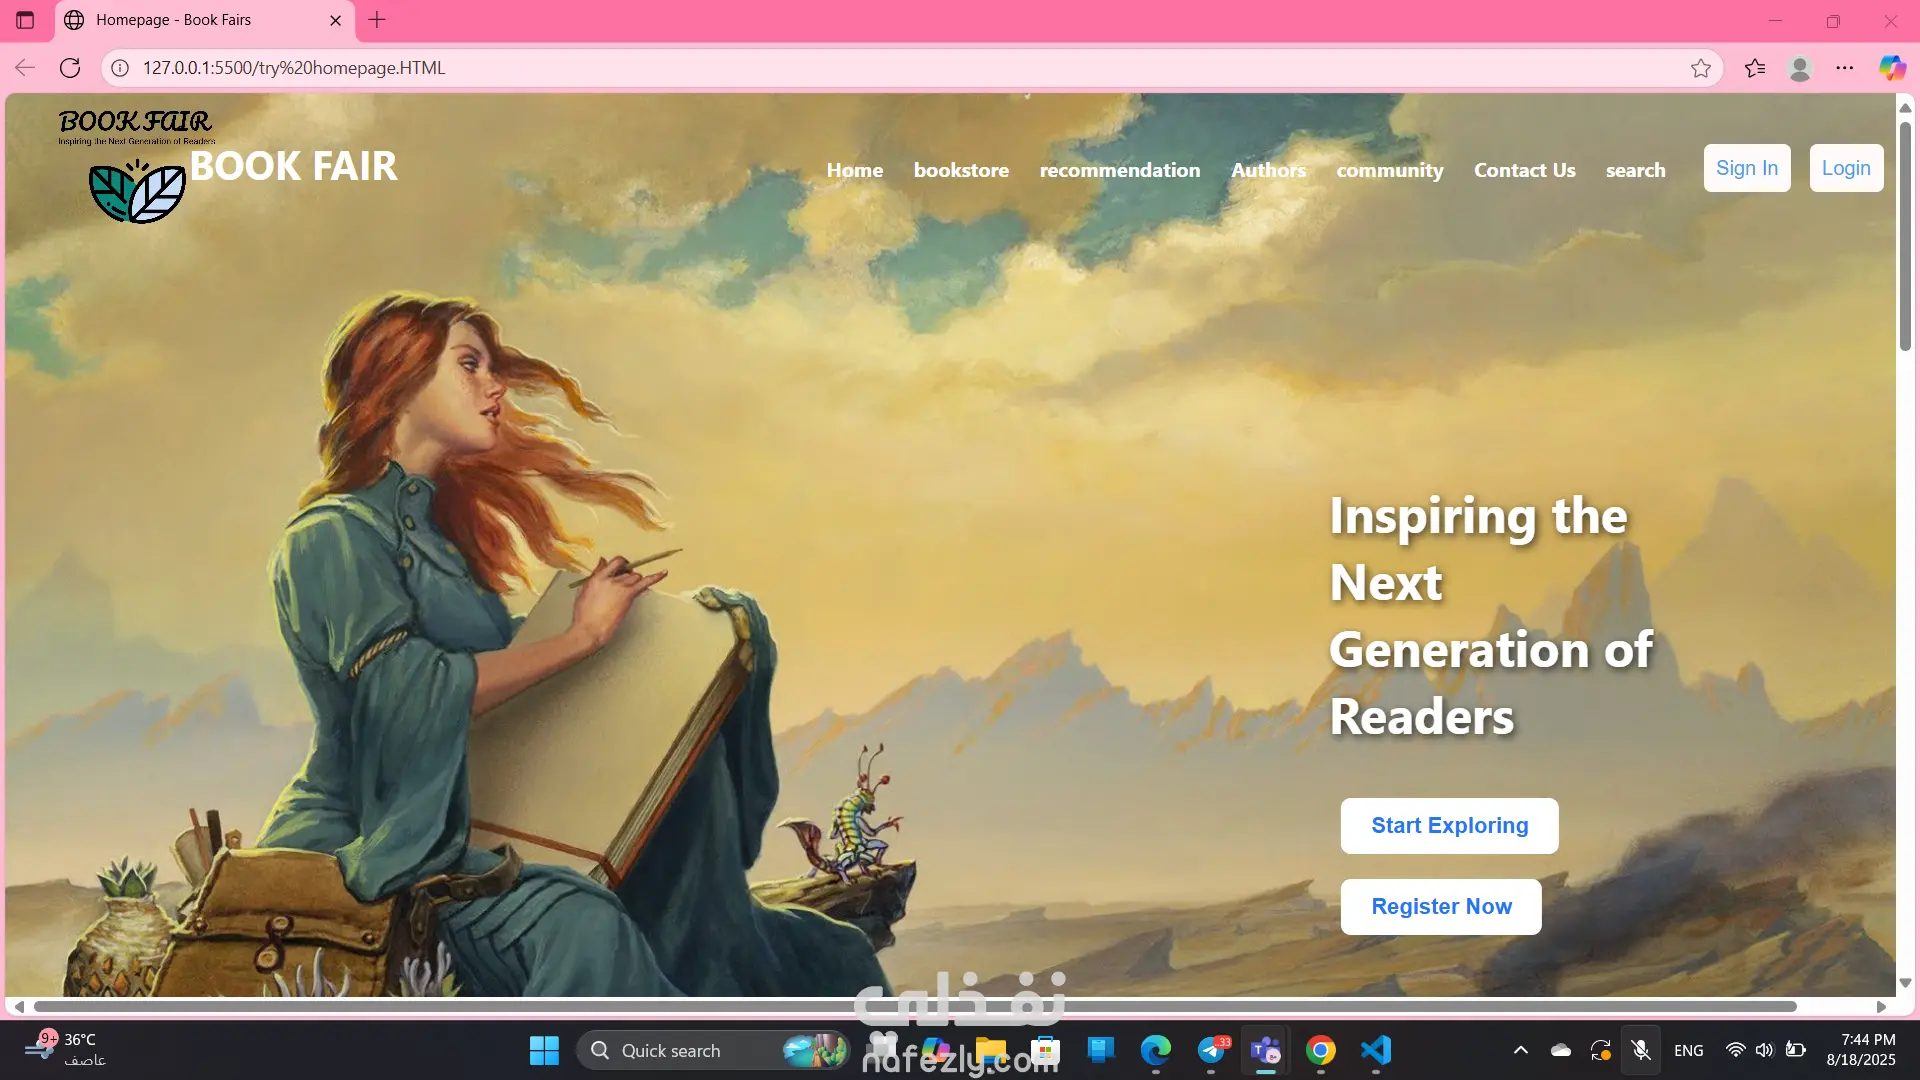Open the browser Favorites list
This screenshot has height=1080, width=1920.
(x=1755, y=68)
